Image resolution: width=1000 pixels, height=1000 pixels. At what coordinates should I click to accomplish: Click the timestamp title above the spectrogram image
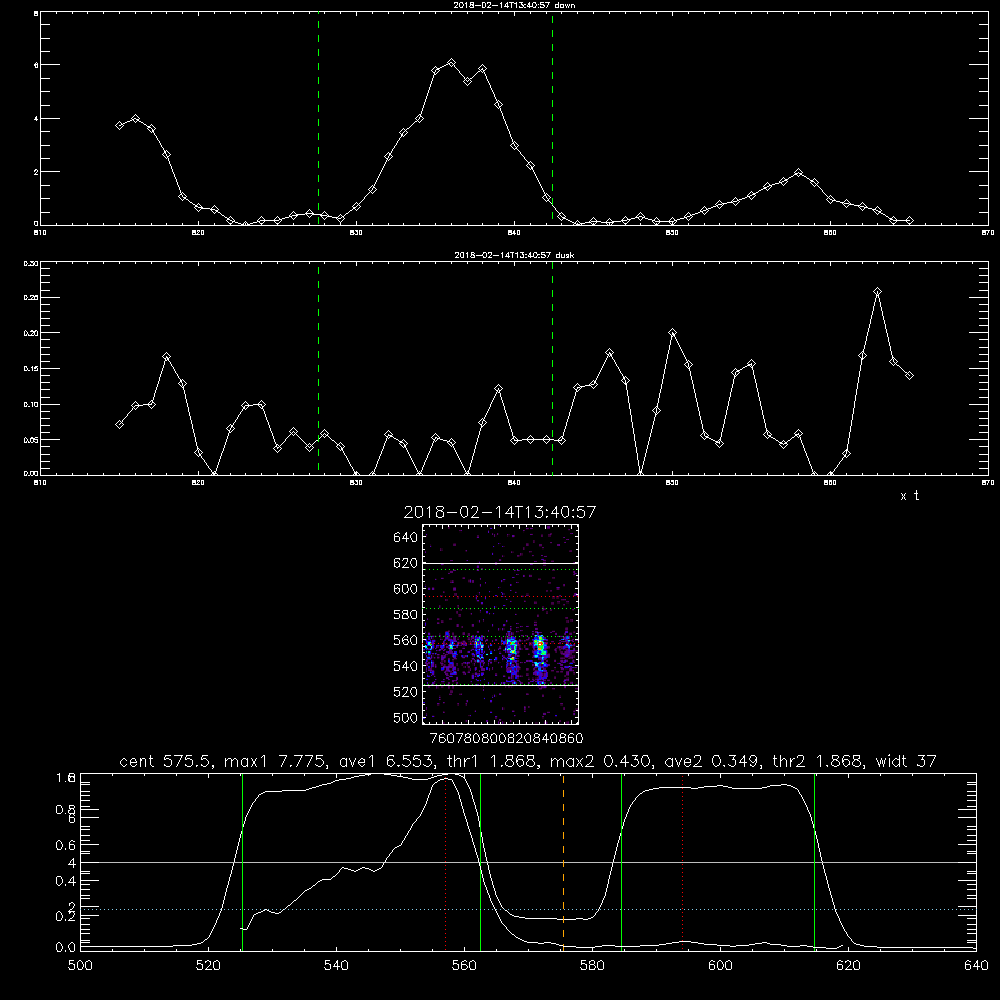coord(500,512)
